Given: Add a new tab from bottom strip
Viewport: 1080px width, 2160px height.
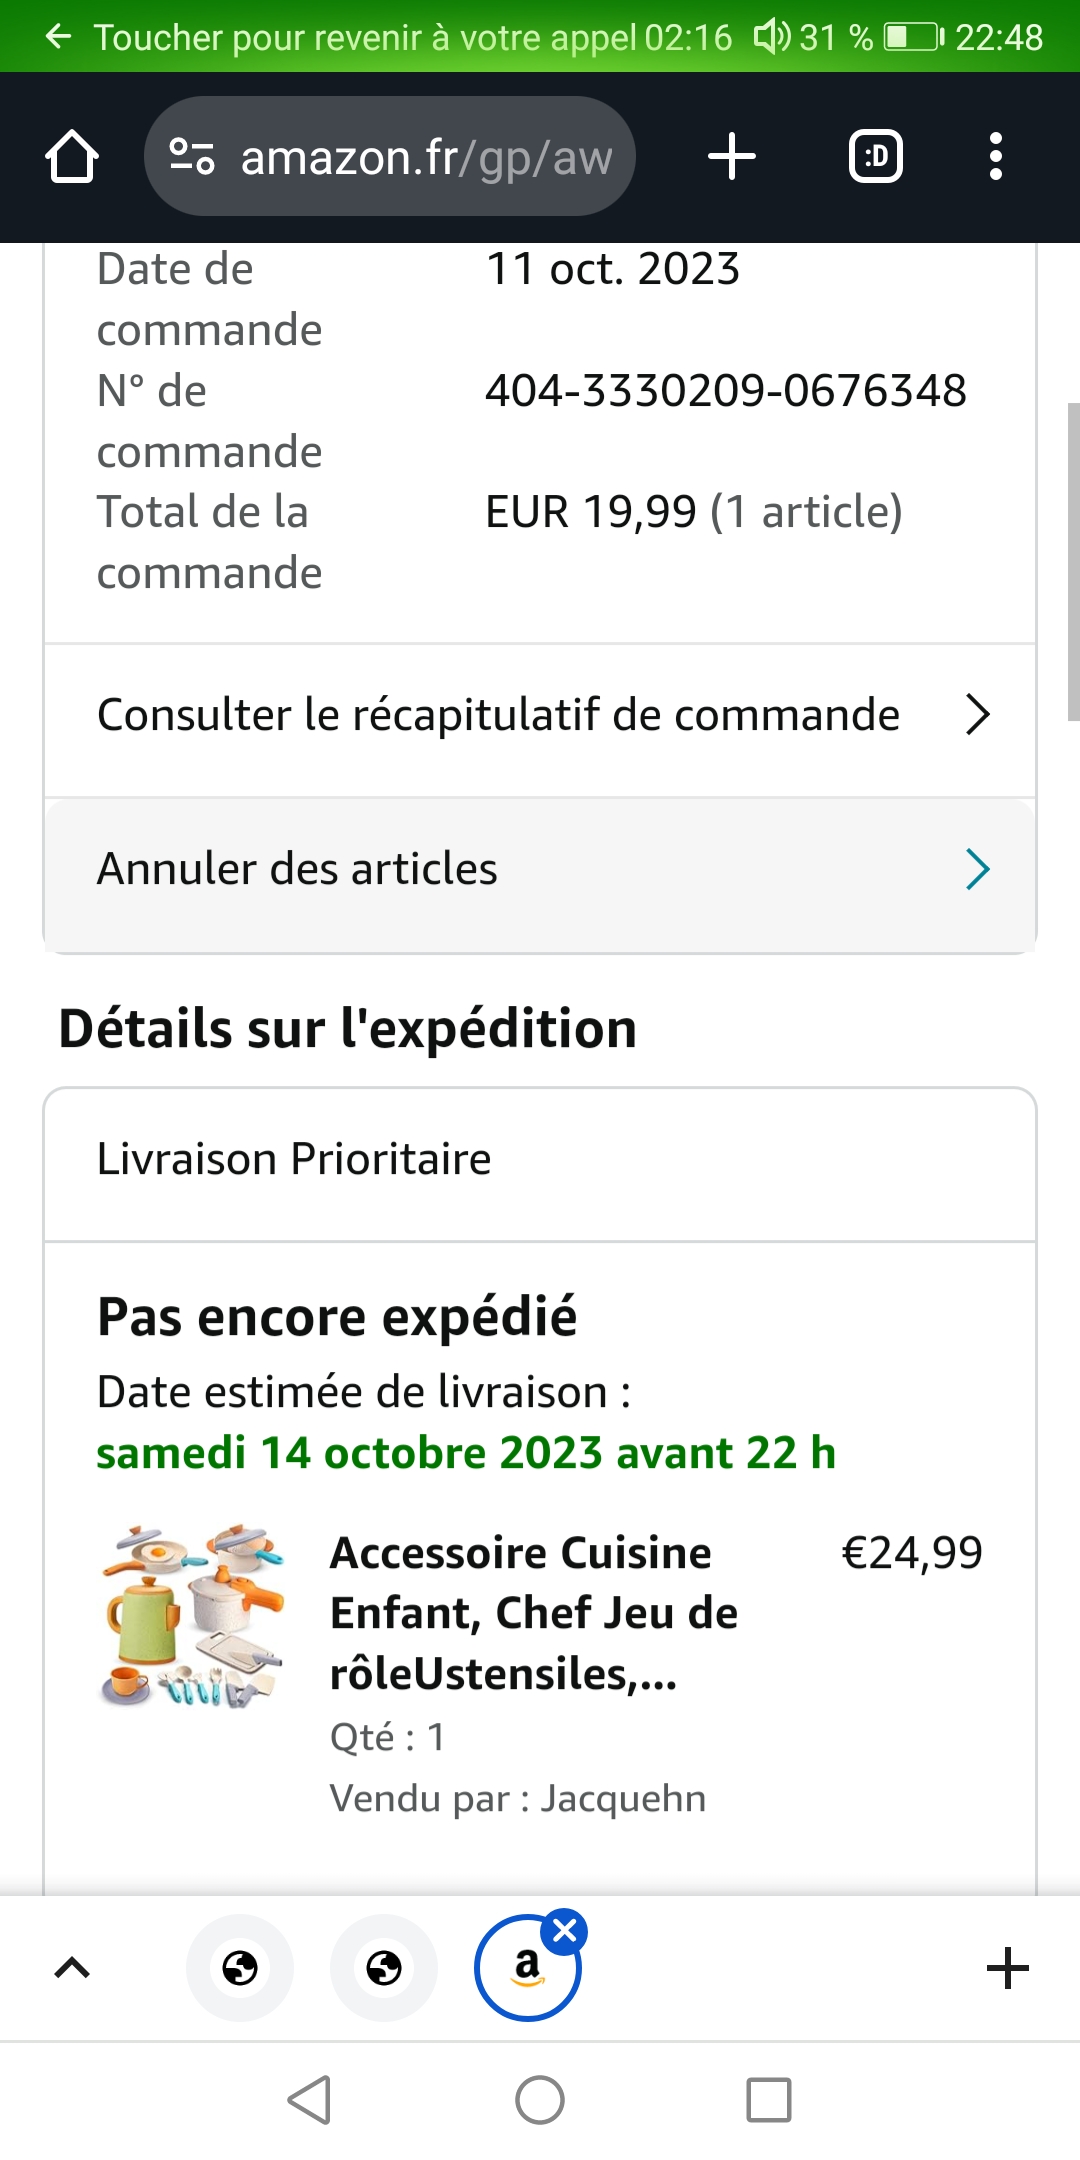Looking at the screenshot, I should (1007, 1968).
